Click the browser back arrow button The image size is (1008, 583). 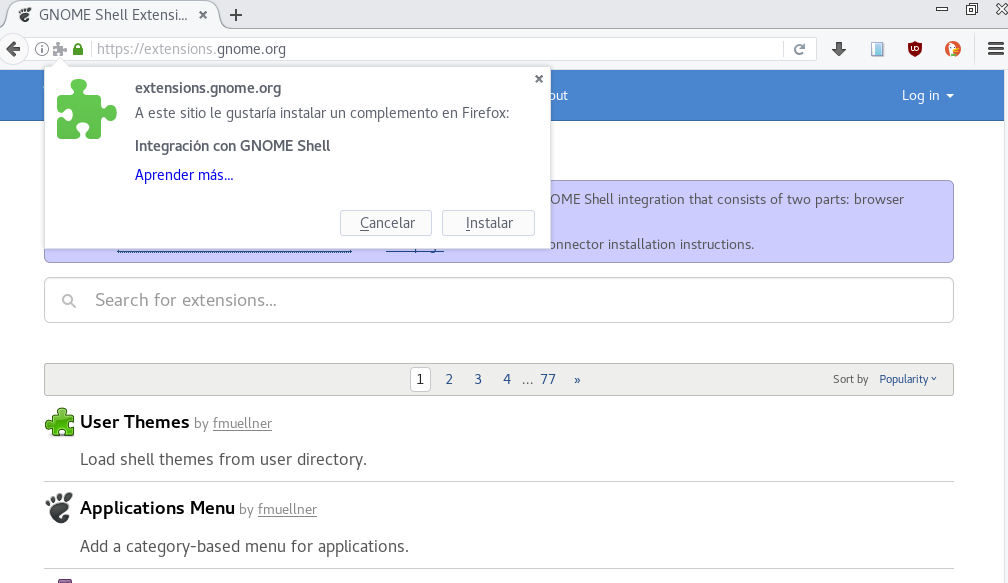click(13, 49)
